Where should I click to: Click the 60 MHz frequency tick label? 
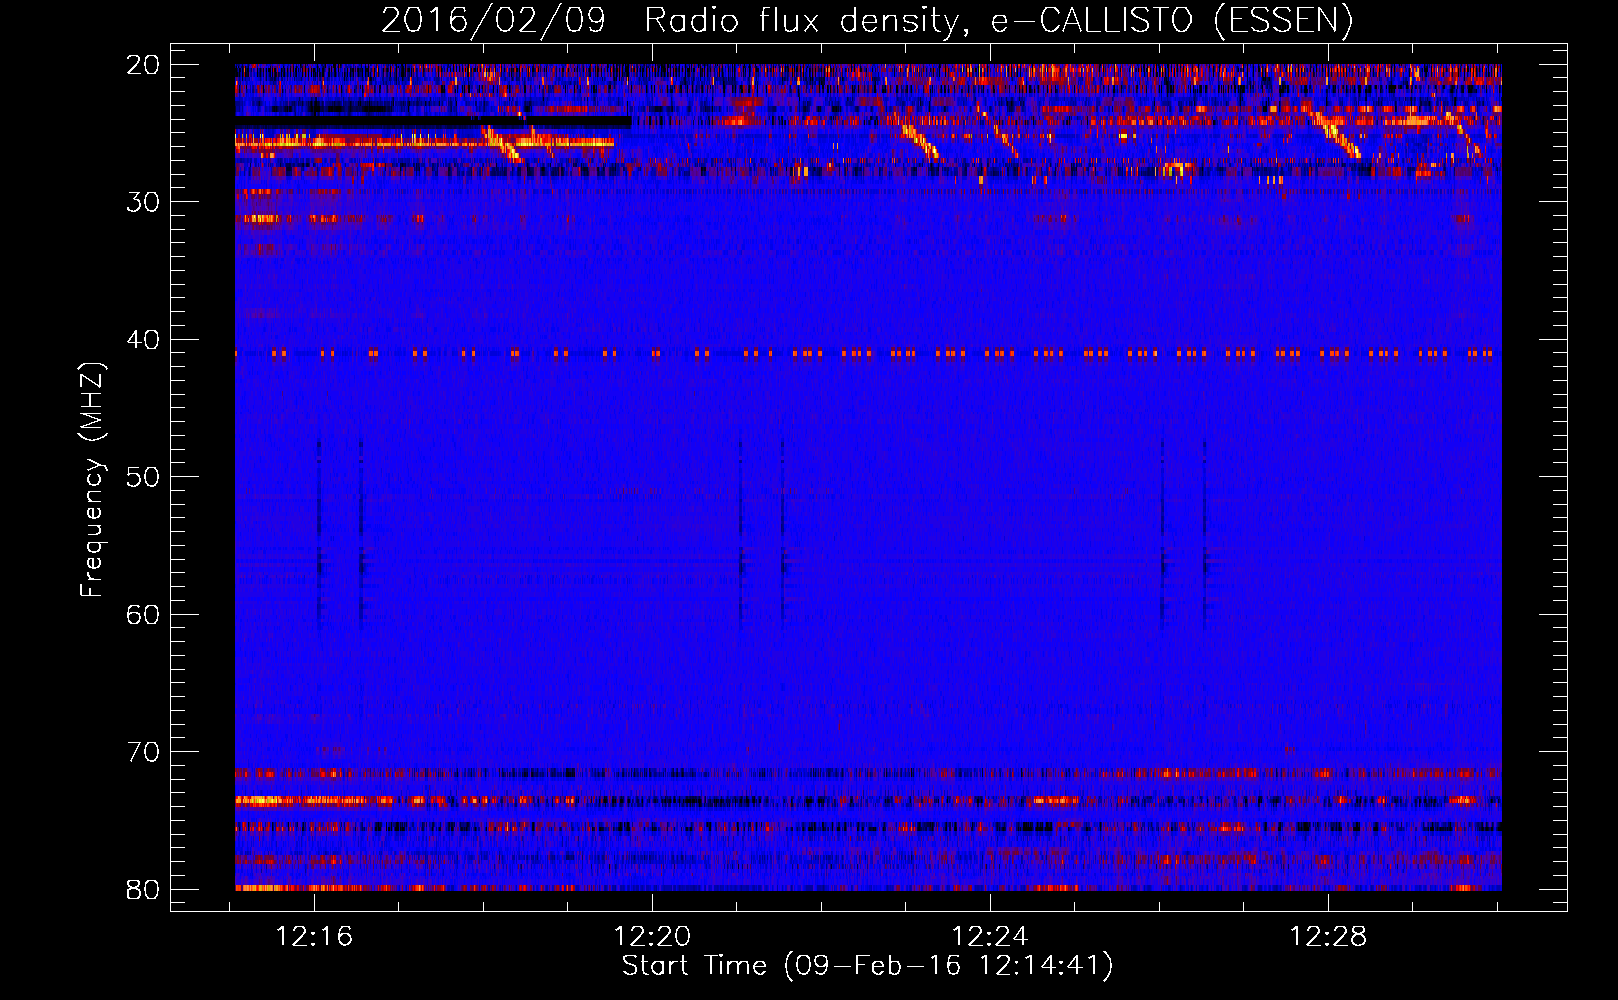(143, 614)
